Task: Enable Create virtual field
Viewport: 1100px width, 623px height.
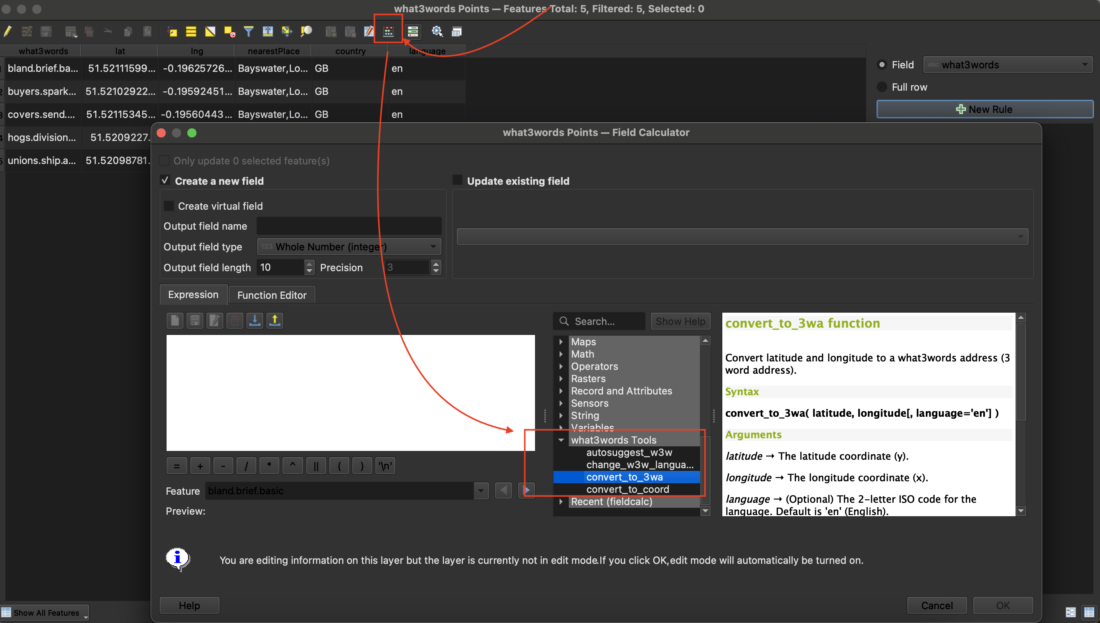Action: 168,206
